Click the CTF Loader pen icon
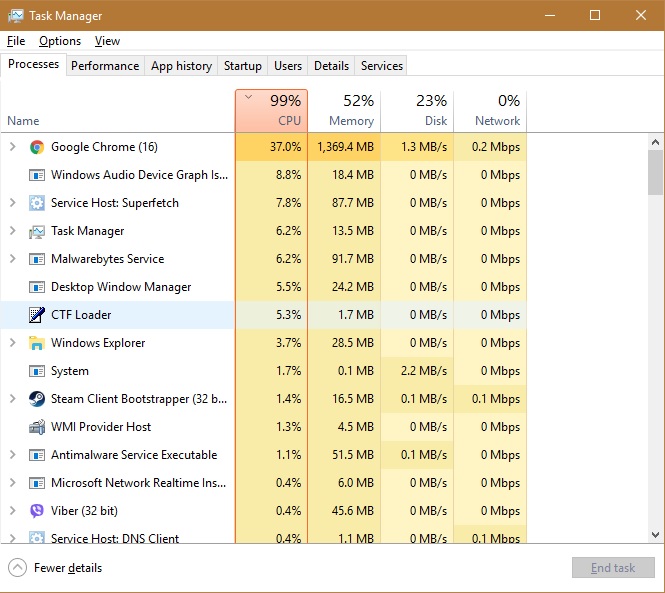 [37, 315]
